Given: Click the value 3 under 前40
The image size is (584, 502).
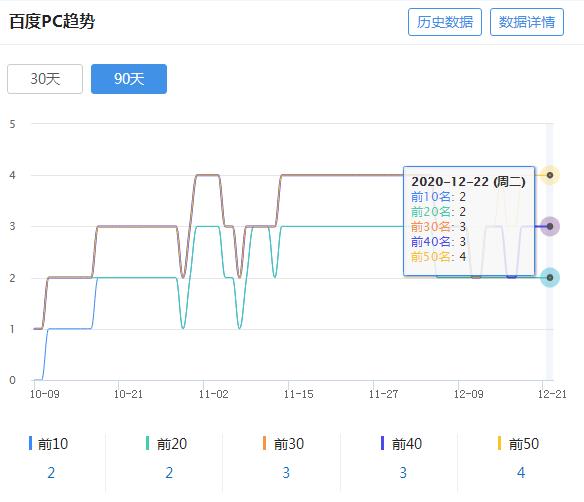Looking at the screenshot, I should click(x=403, y=473).
